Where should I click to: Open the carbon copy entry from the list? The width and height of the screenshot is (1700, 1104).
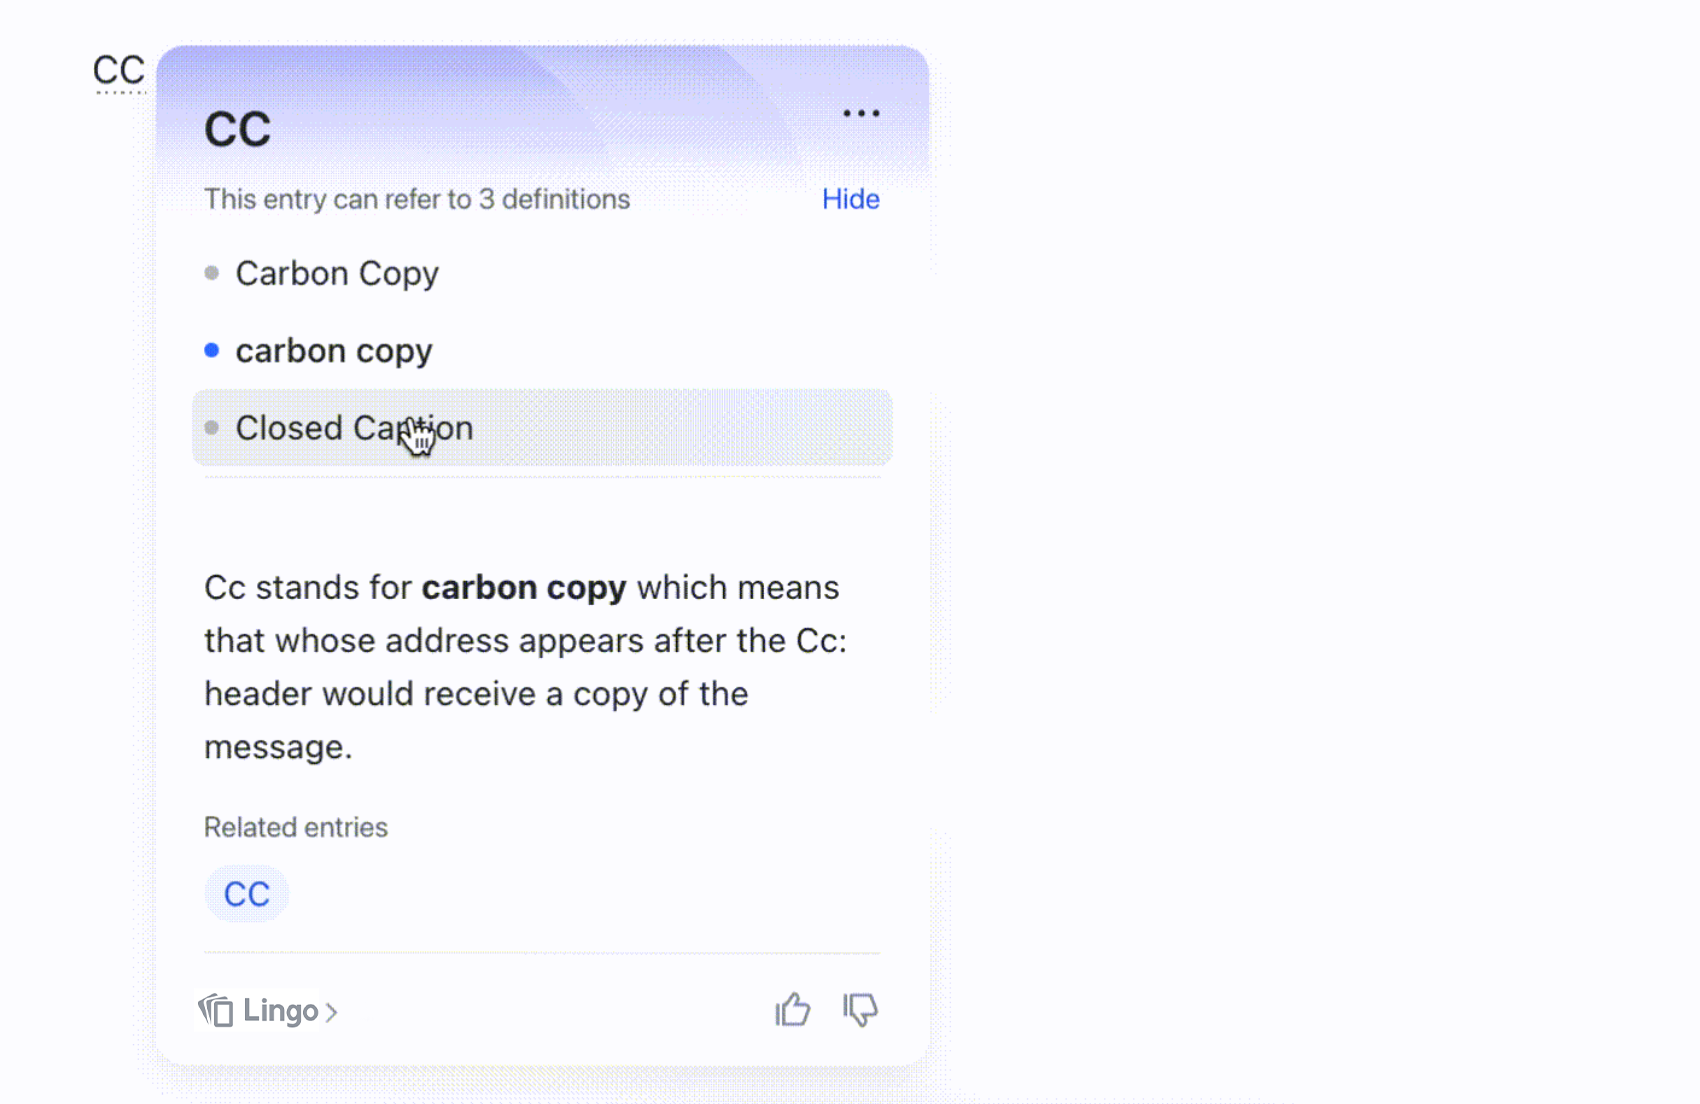[333, 350]
